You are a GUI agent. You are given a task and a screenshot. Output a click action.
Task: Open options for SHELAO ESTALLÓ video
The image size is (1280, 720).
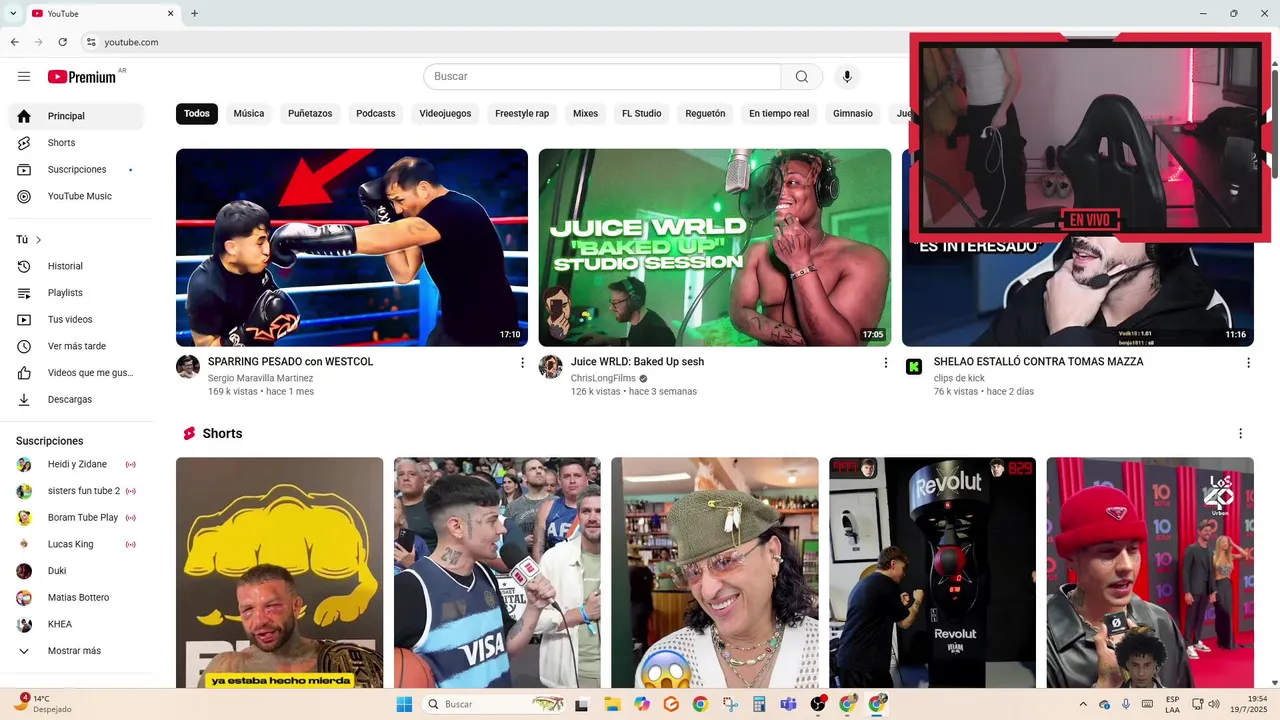pos(1248,363)
